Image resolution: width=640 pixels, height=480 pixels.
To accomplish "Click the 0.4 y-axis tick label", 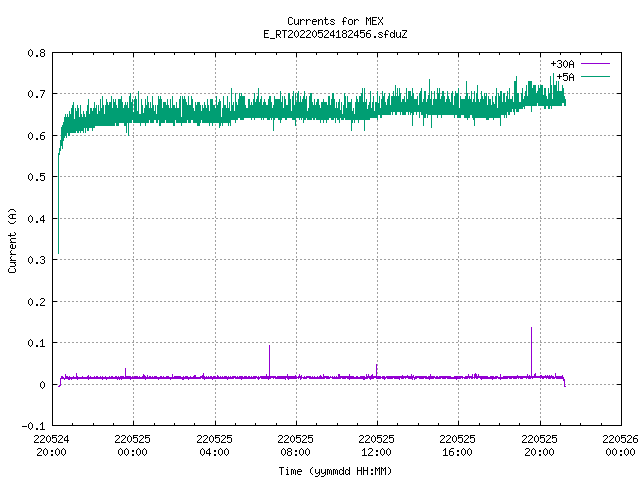I will click(x=36, y=219).
